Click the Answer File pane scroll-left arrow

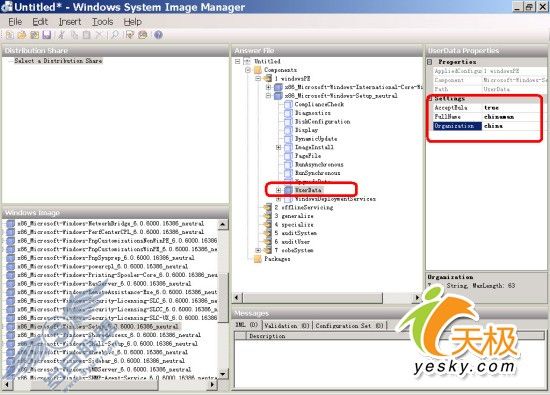tap(237, 298)
